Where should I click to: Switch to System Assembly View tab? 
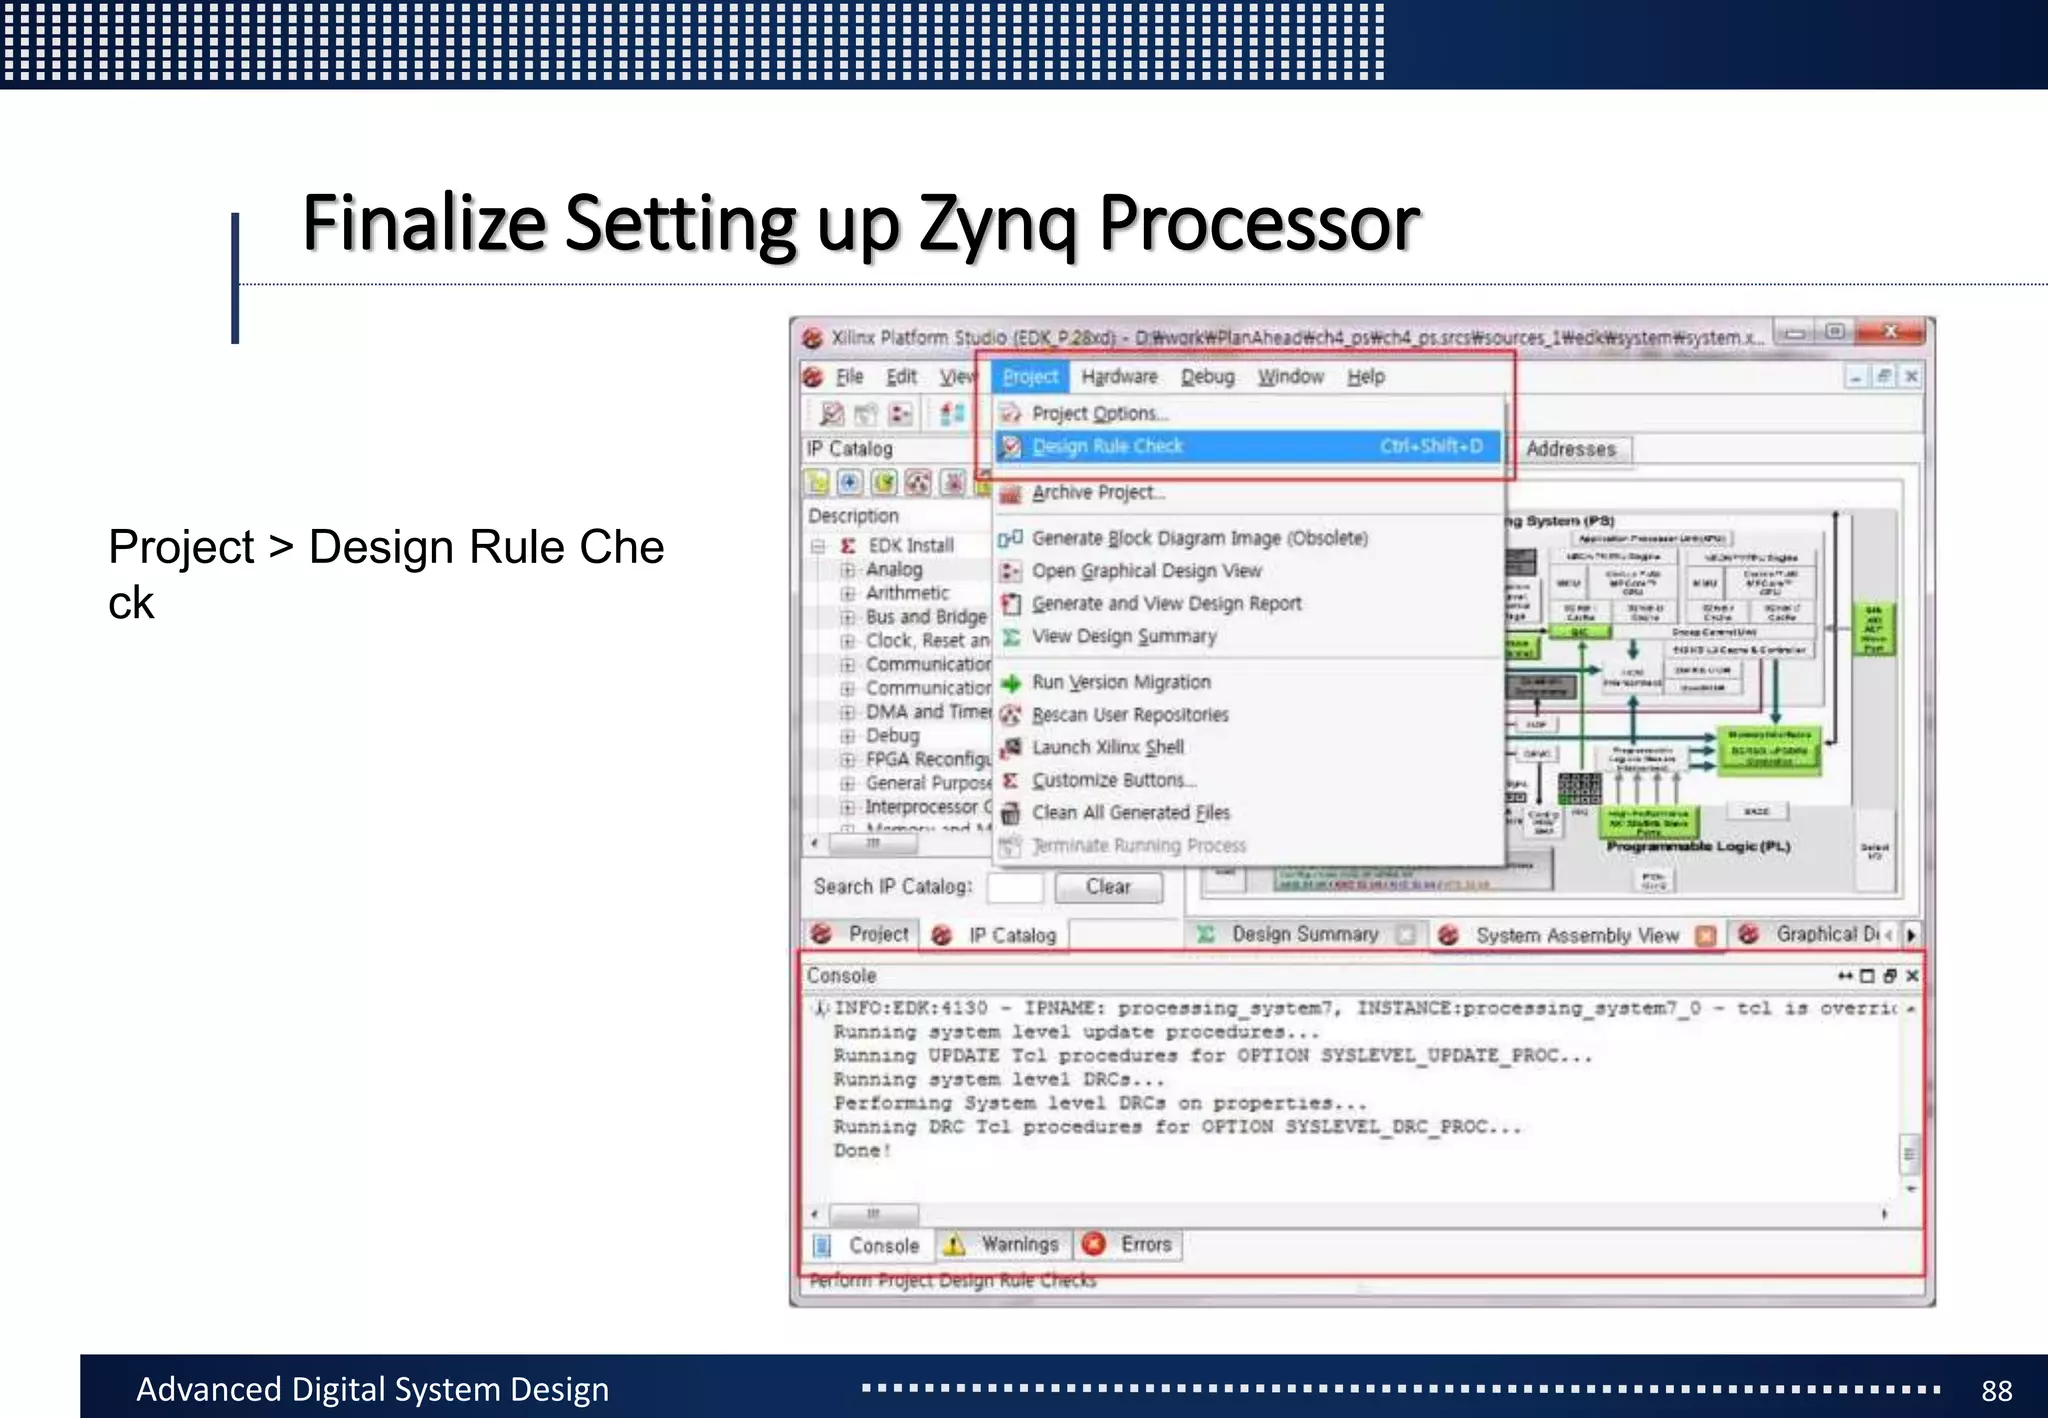click(1578, 936)
